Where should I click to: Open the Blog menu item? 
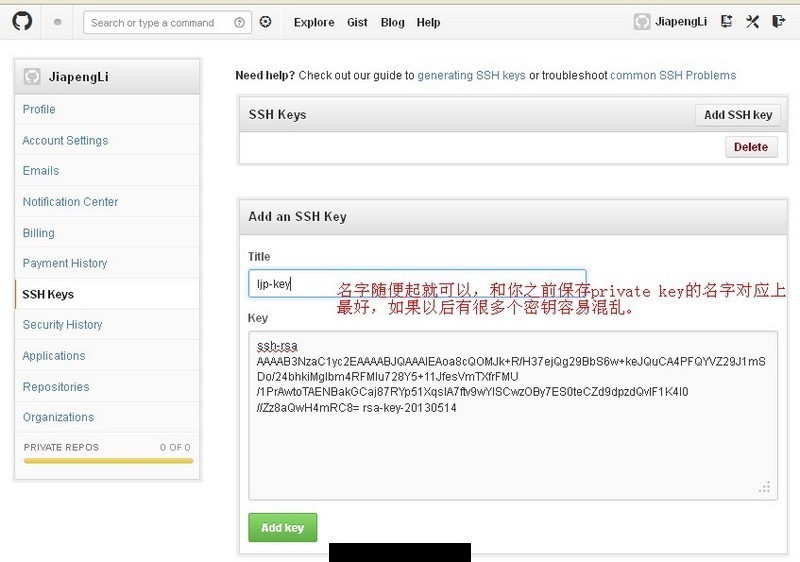point(392,22)
